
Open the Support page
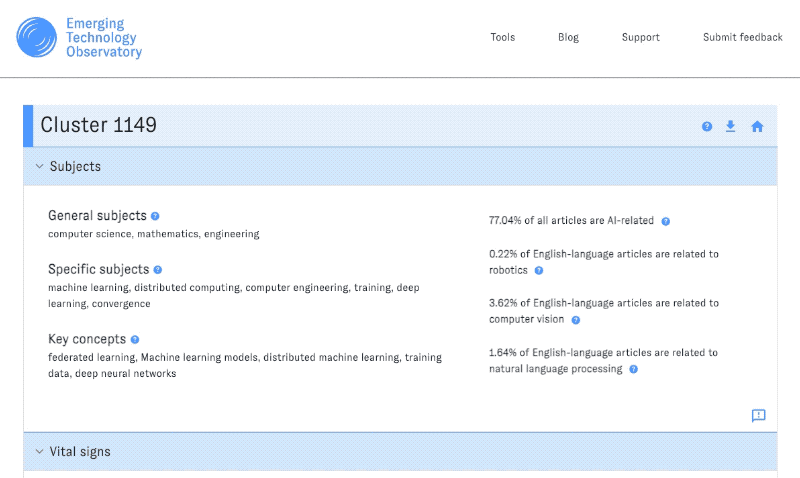pos(640,38)
